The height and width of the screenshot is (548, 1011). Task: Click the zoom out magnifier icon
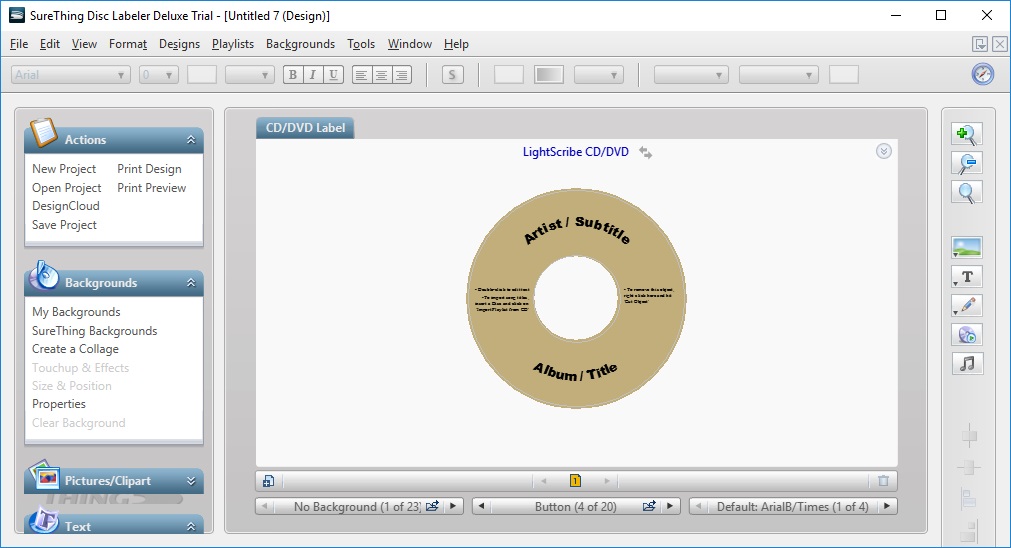(x=966, y=163)
